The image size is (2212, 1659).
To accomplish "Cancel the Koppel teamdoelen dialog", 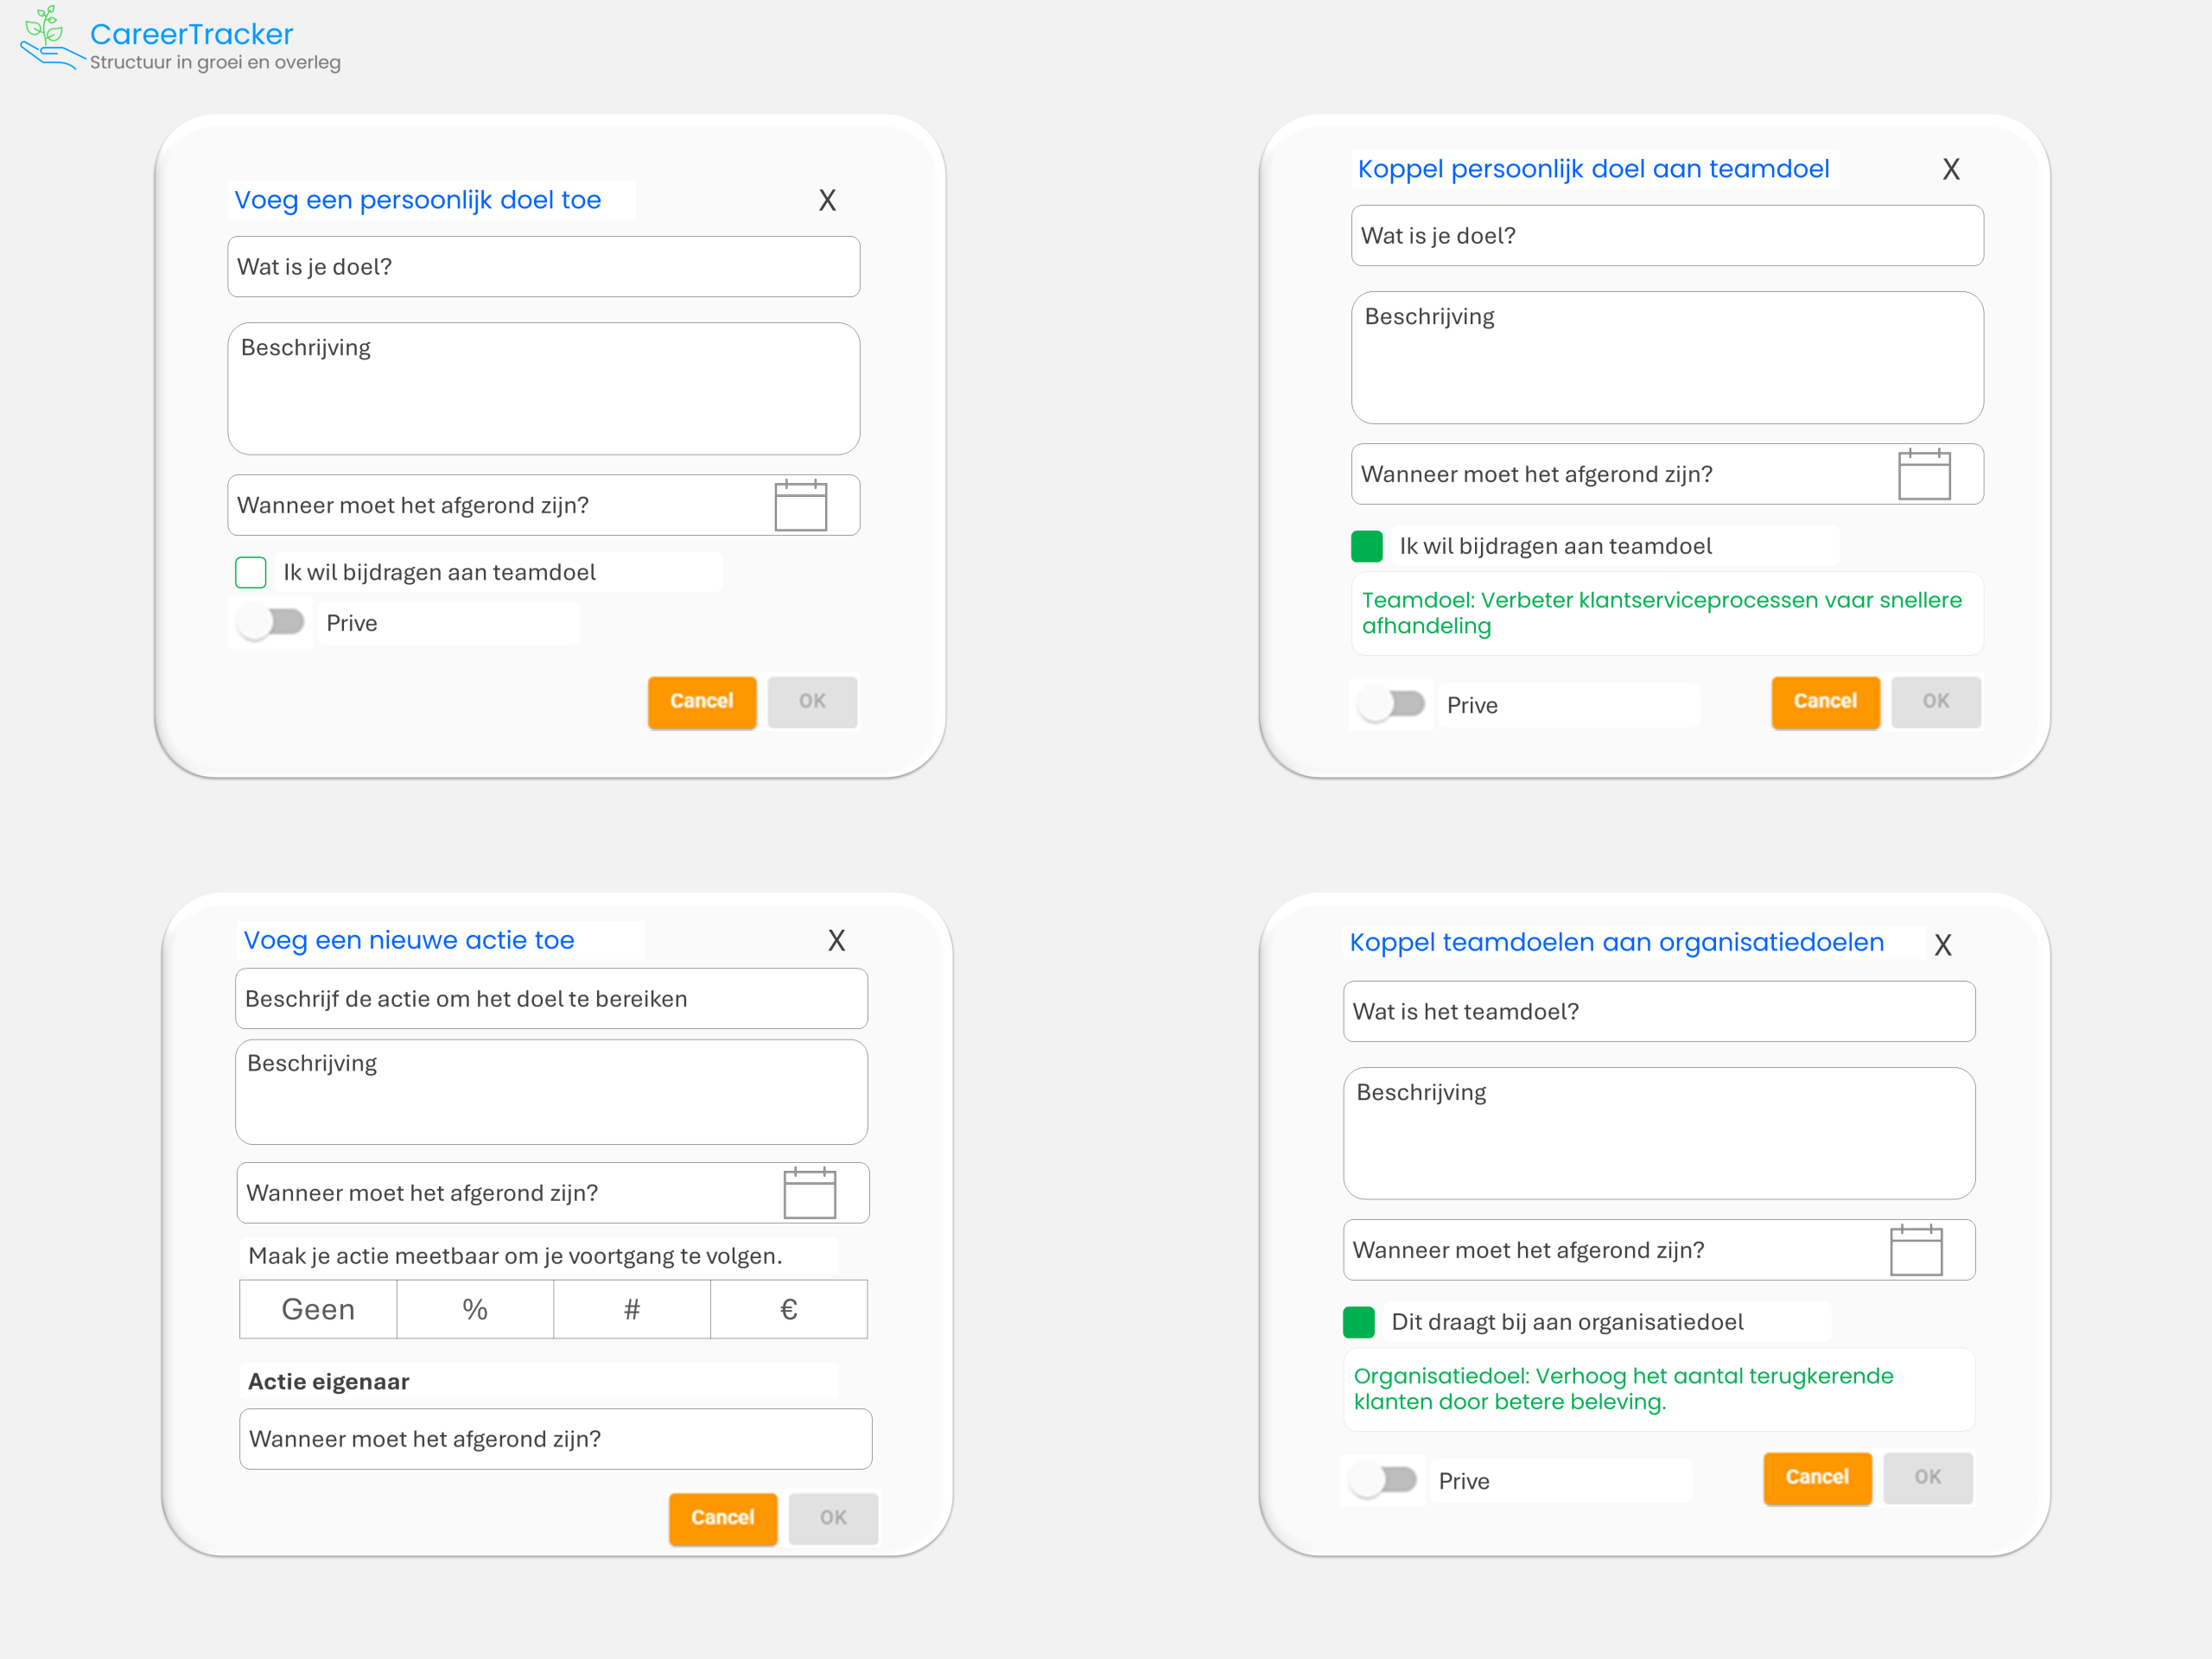I will point(1818,1478).
